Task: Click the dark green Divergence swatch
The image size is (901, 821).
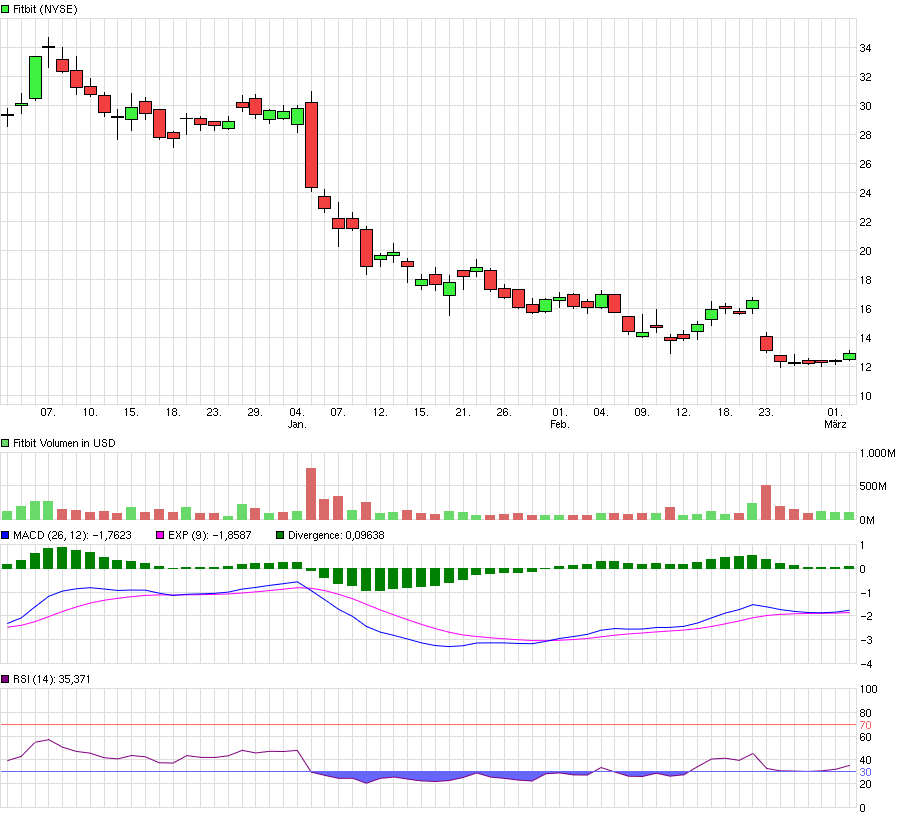Action: 280,535
